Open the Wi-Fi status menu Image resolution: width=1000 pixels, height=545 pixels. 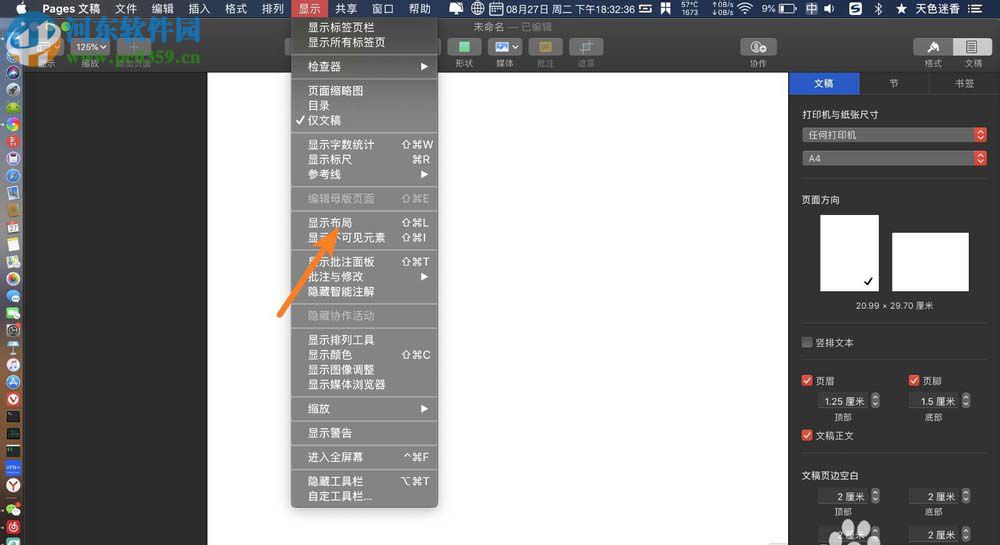click(x=744, y=8)
